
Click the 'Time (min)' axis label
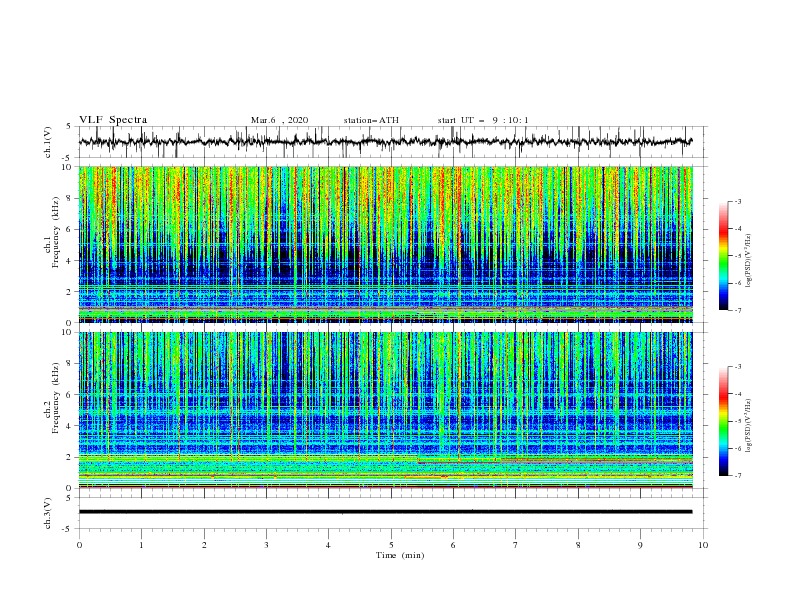[x=400, y=555]
